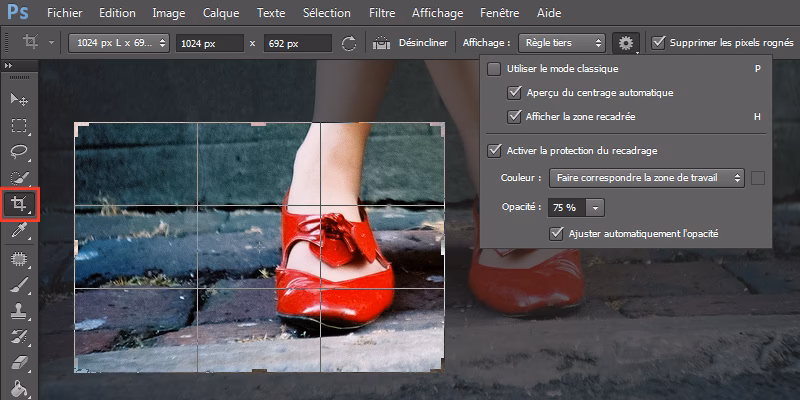Image resolution: width=800 pixels, height=400 pixels.
Task: Open the Opacité 75 % dropdown arrow
Action: 595,208
